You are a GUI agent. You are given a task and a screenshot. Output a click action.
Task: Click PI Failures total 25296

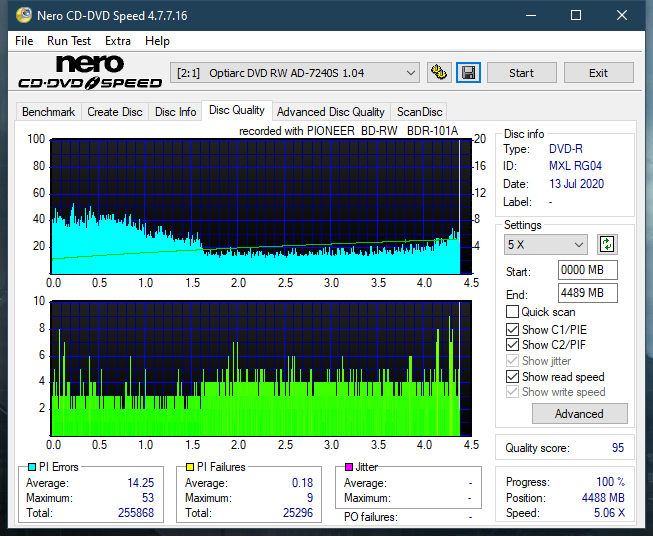tap(298, 513)
